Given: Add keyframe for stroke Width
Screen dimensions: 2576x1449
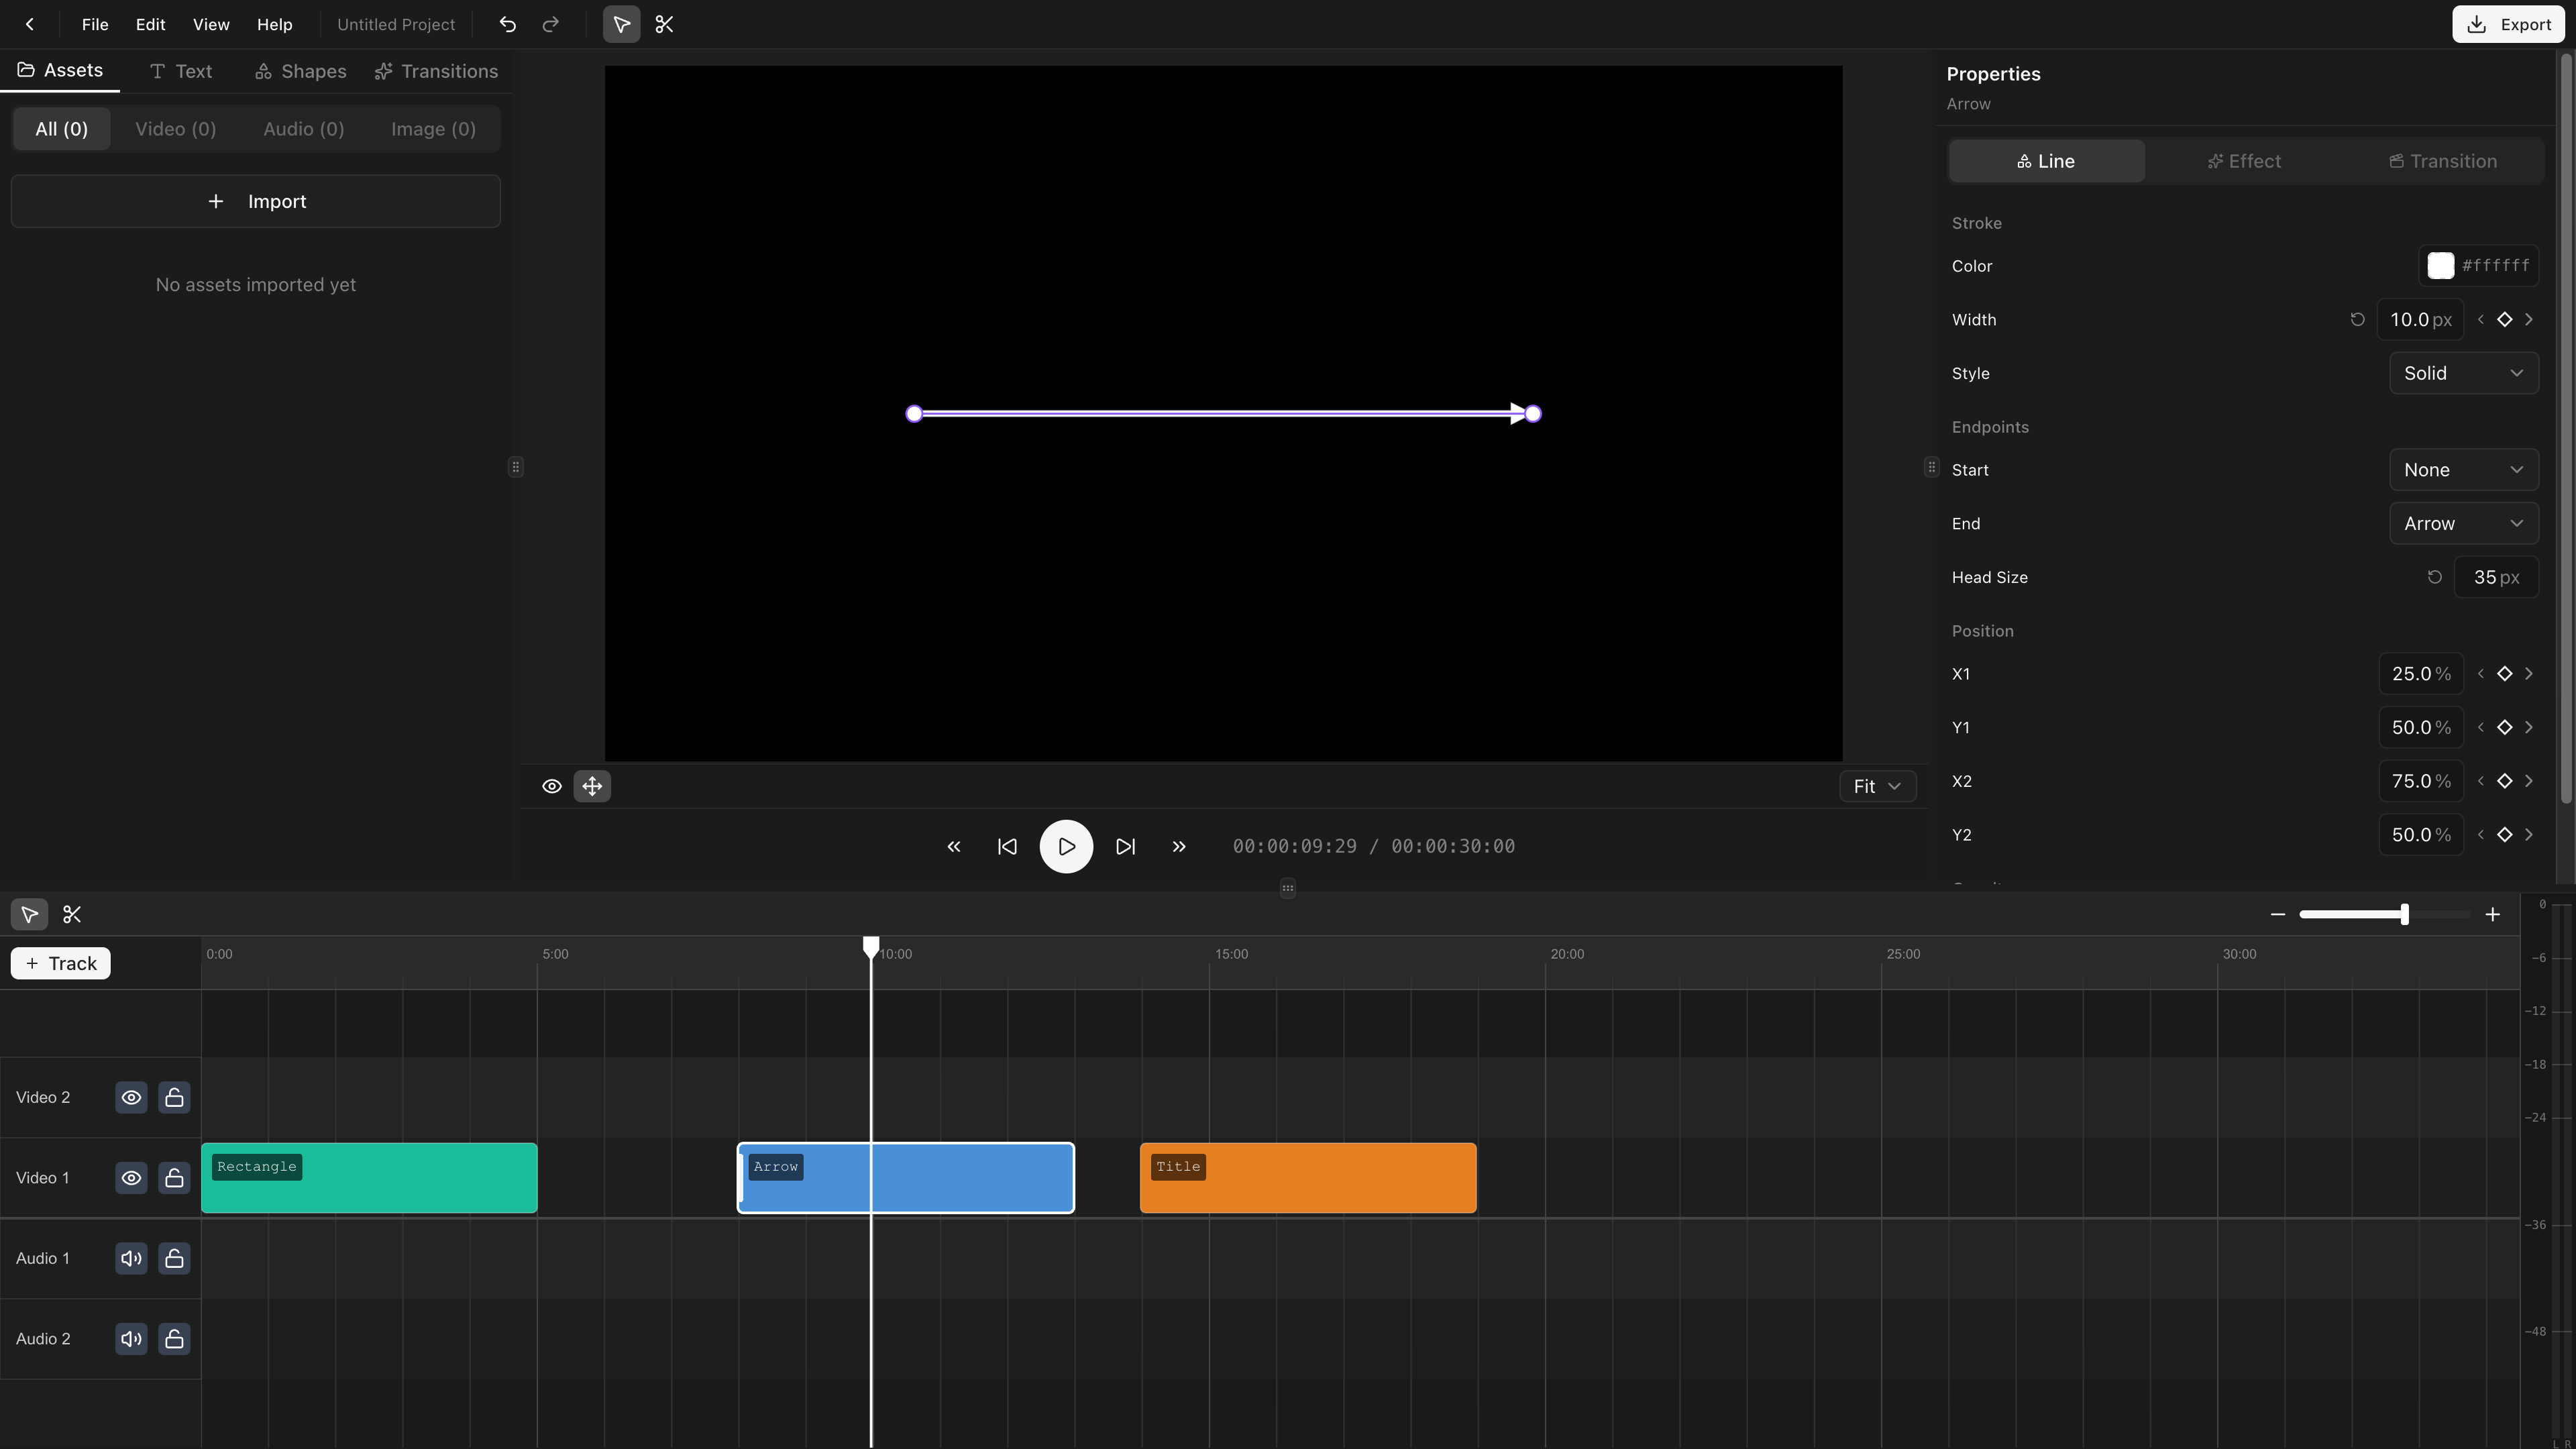Looking at the screenshot, I should point(2504,320).
